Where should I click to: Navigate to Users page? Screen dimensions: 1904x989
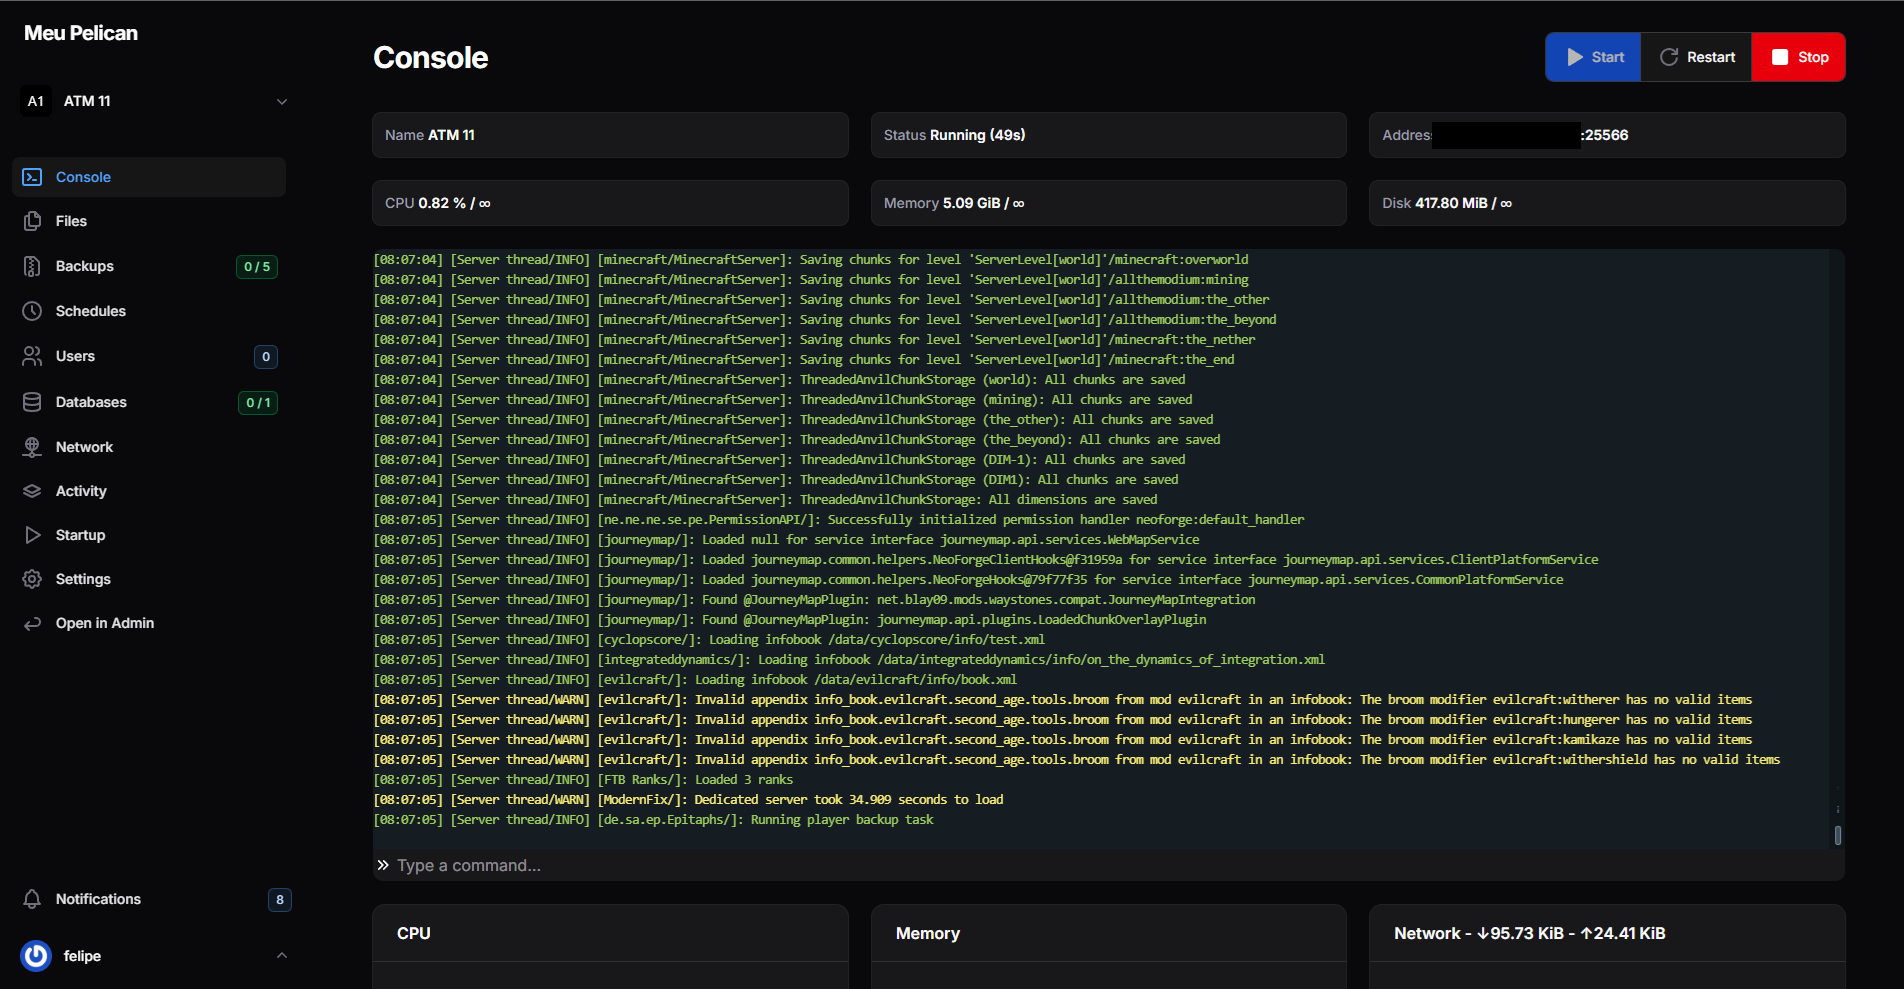point(149,356)
